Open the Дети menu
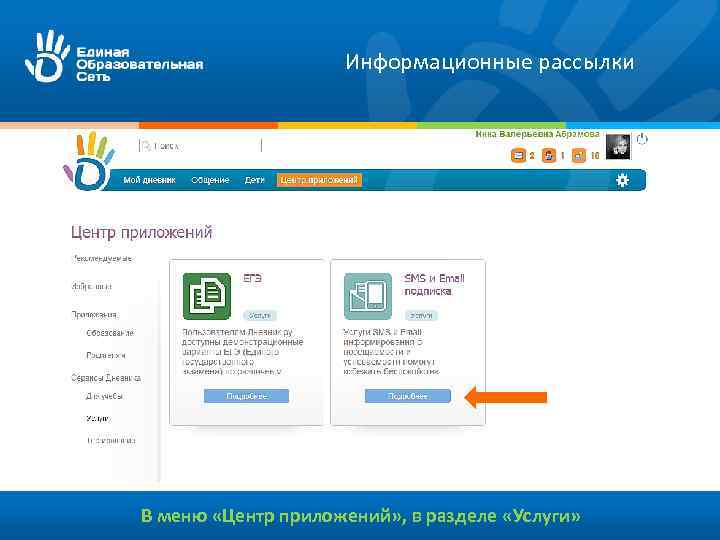Image resolution: width=720 pixels, height=540 pixels. click(254, 180)
